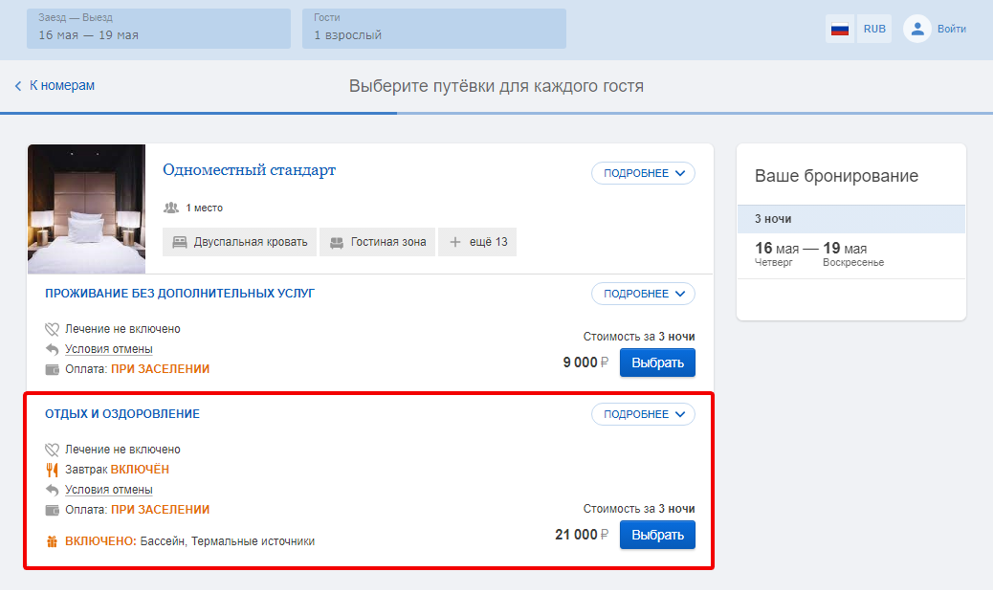This screenshot has width=993, height=590.
Task: Open the RUB currency selector
Action: (875, 29)
